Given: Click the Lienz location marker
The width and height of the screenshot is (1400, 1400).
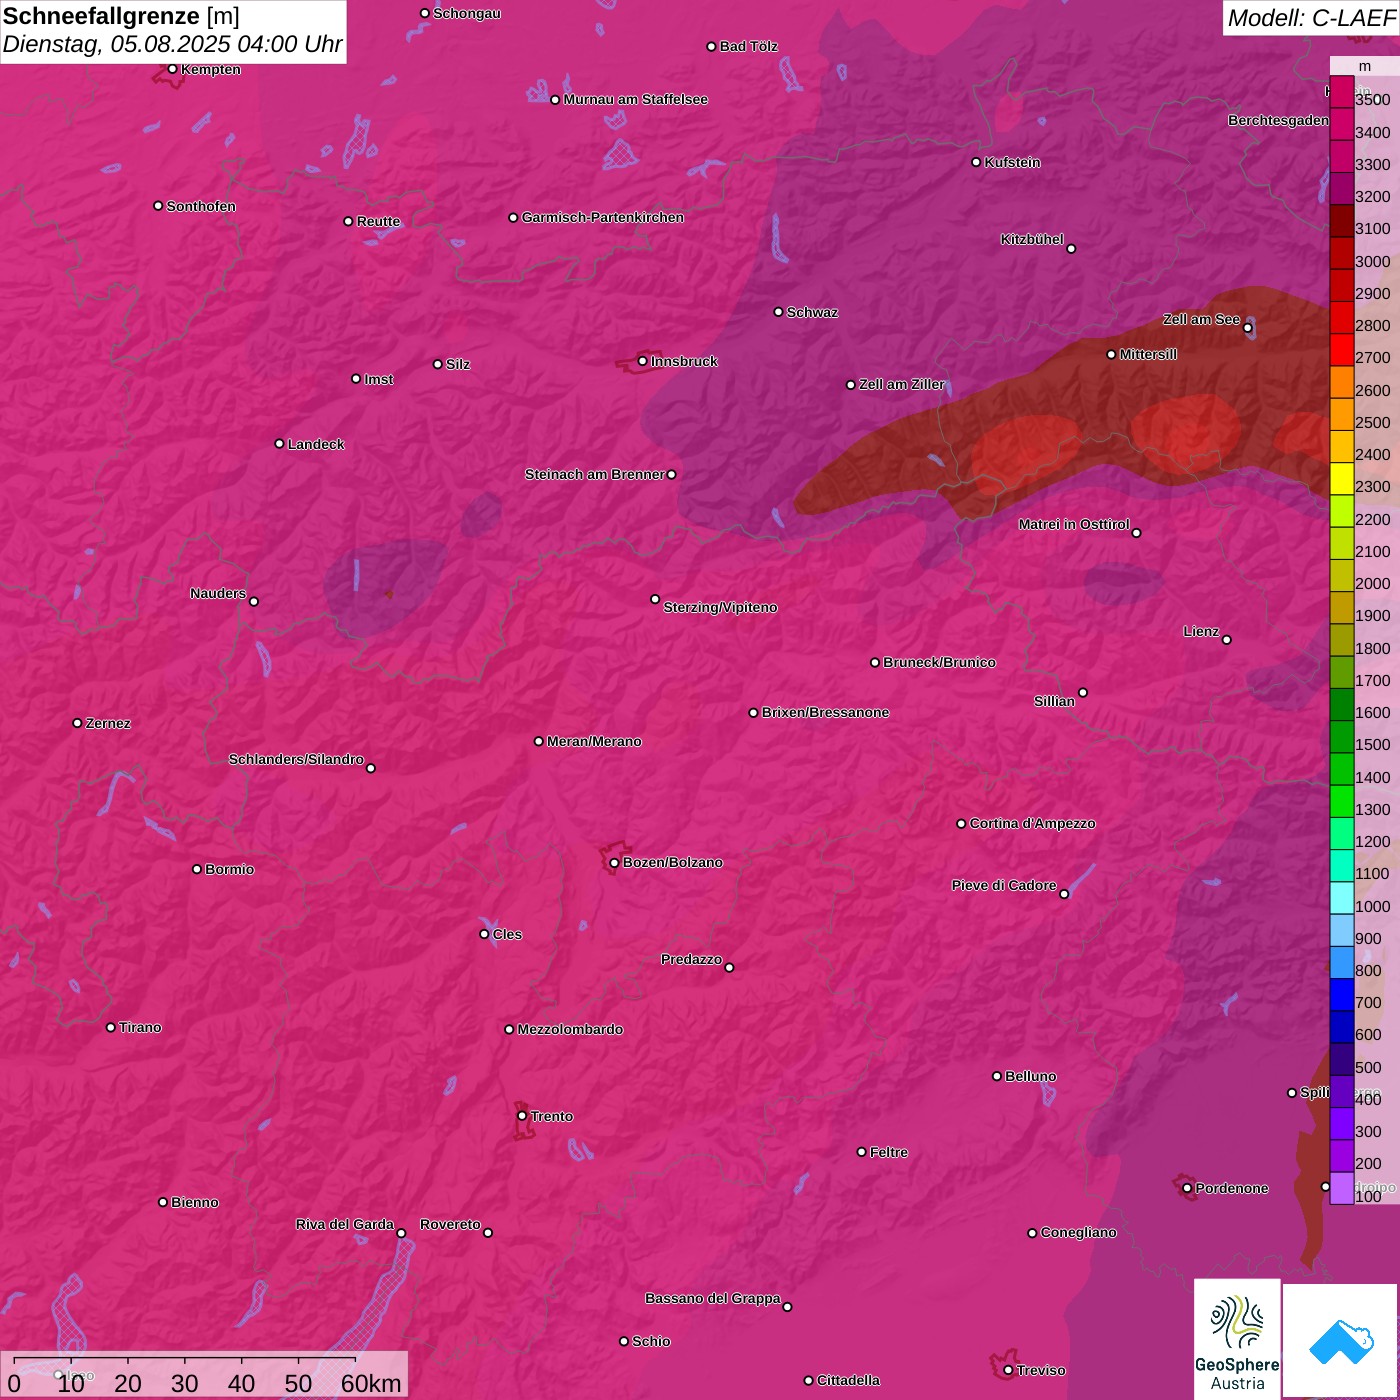Looking at the screenshot, I should click(1227, 640).
